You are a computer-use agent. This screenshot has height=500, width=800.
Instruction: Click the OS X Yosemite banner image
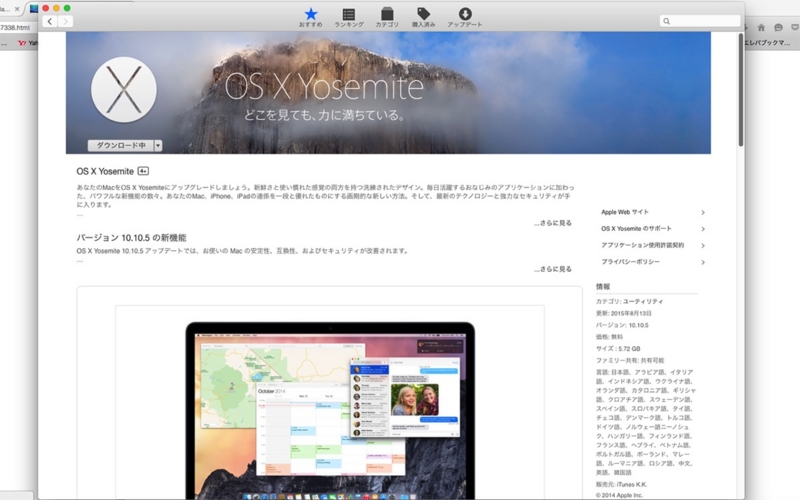click(388, 93)
